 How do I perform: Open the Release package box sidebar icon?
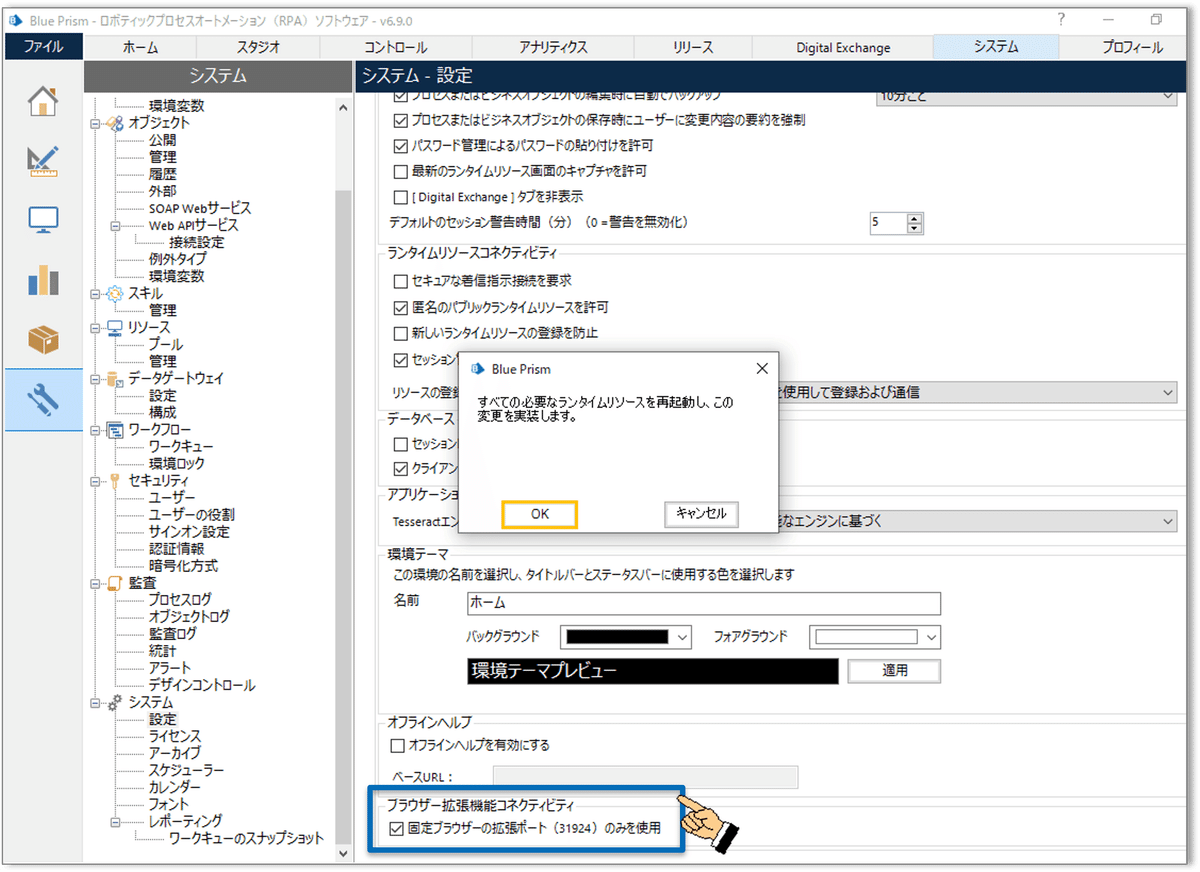[43, 340]
